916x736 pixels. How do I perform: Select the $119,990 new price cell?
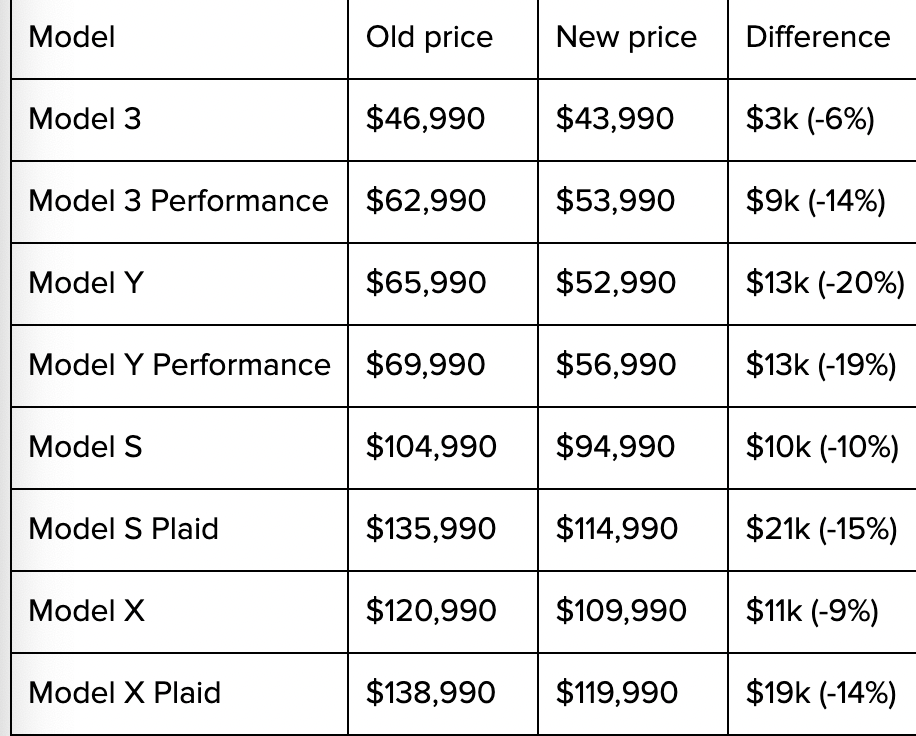click(617, 692)
